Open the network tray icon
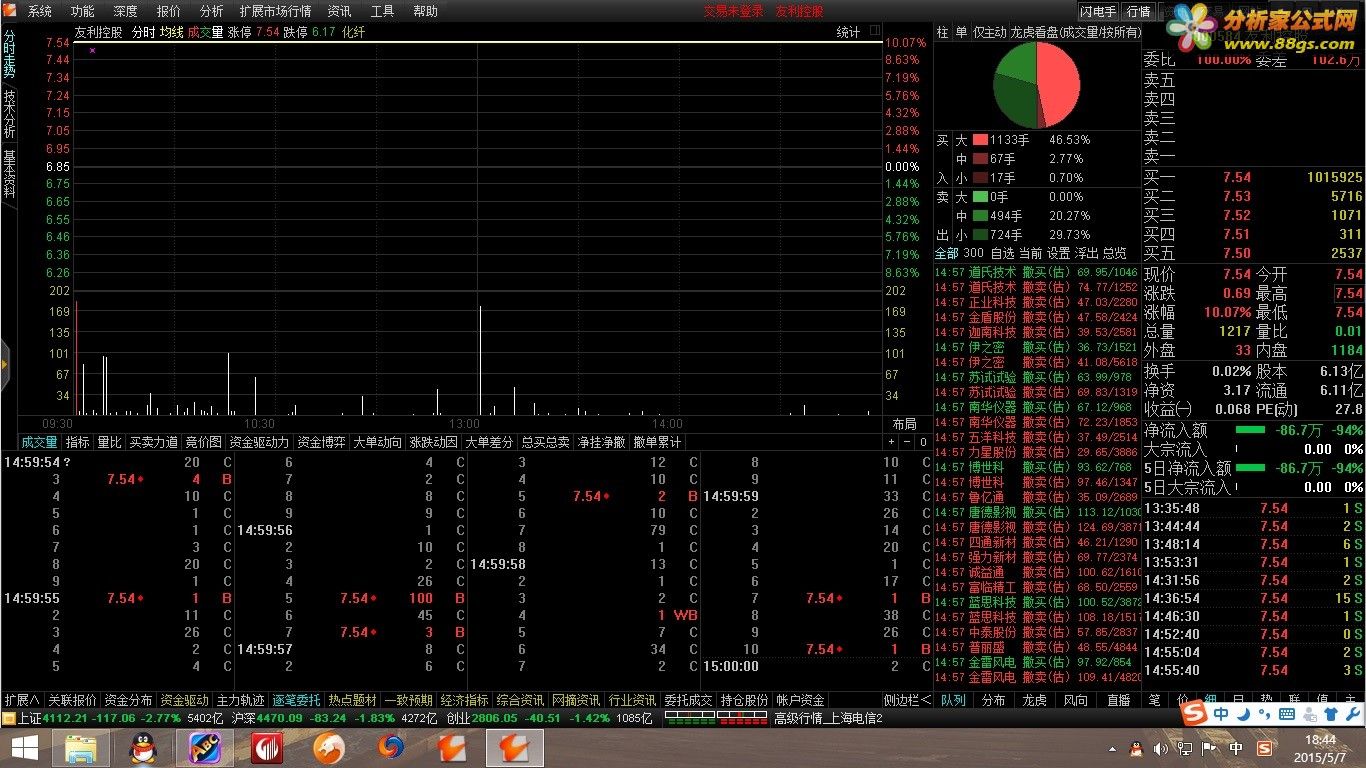This screenshot has width=1366, height=768. click(1186, 748)
